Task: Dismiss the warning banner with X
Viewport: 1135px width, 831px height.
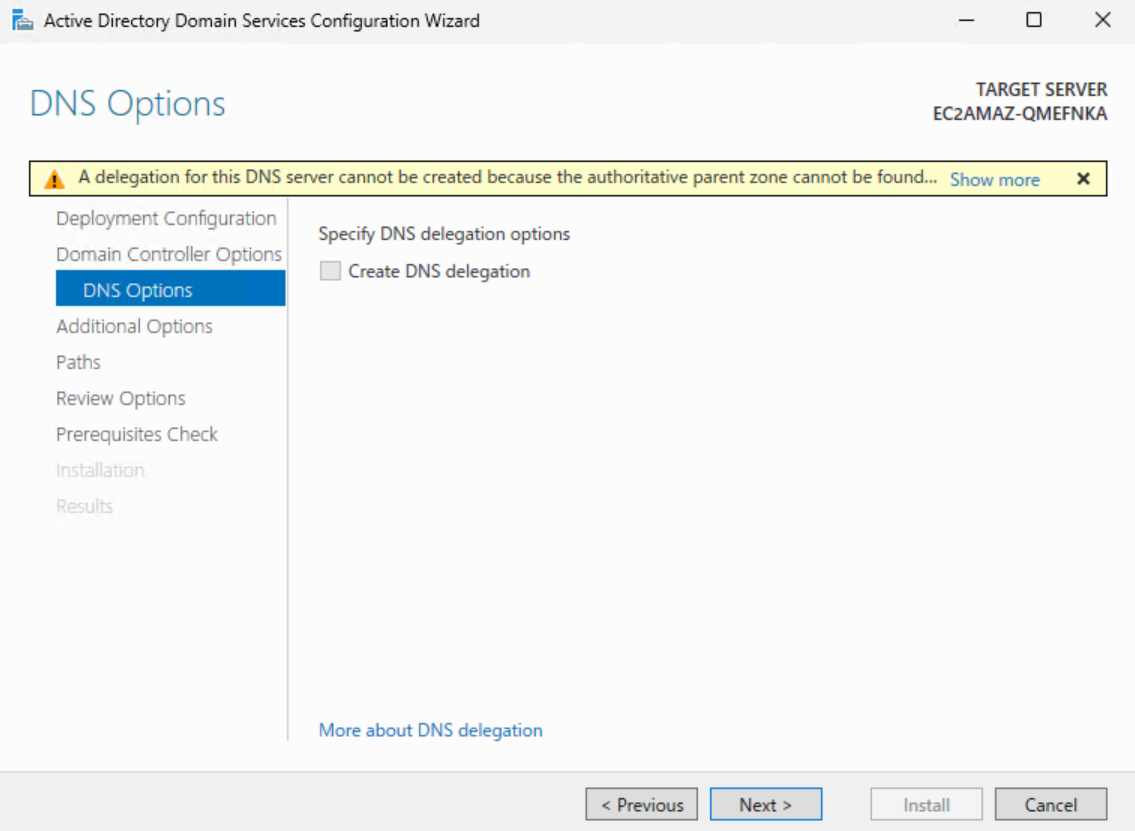Action: pyautogui.click(x=1083, y=179)
